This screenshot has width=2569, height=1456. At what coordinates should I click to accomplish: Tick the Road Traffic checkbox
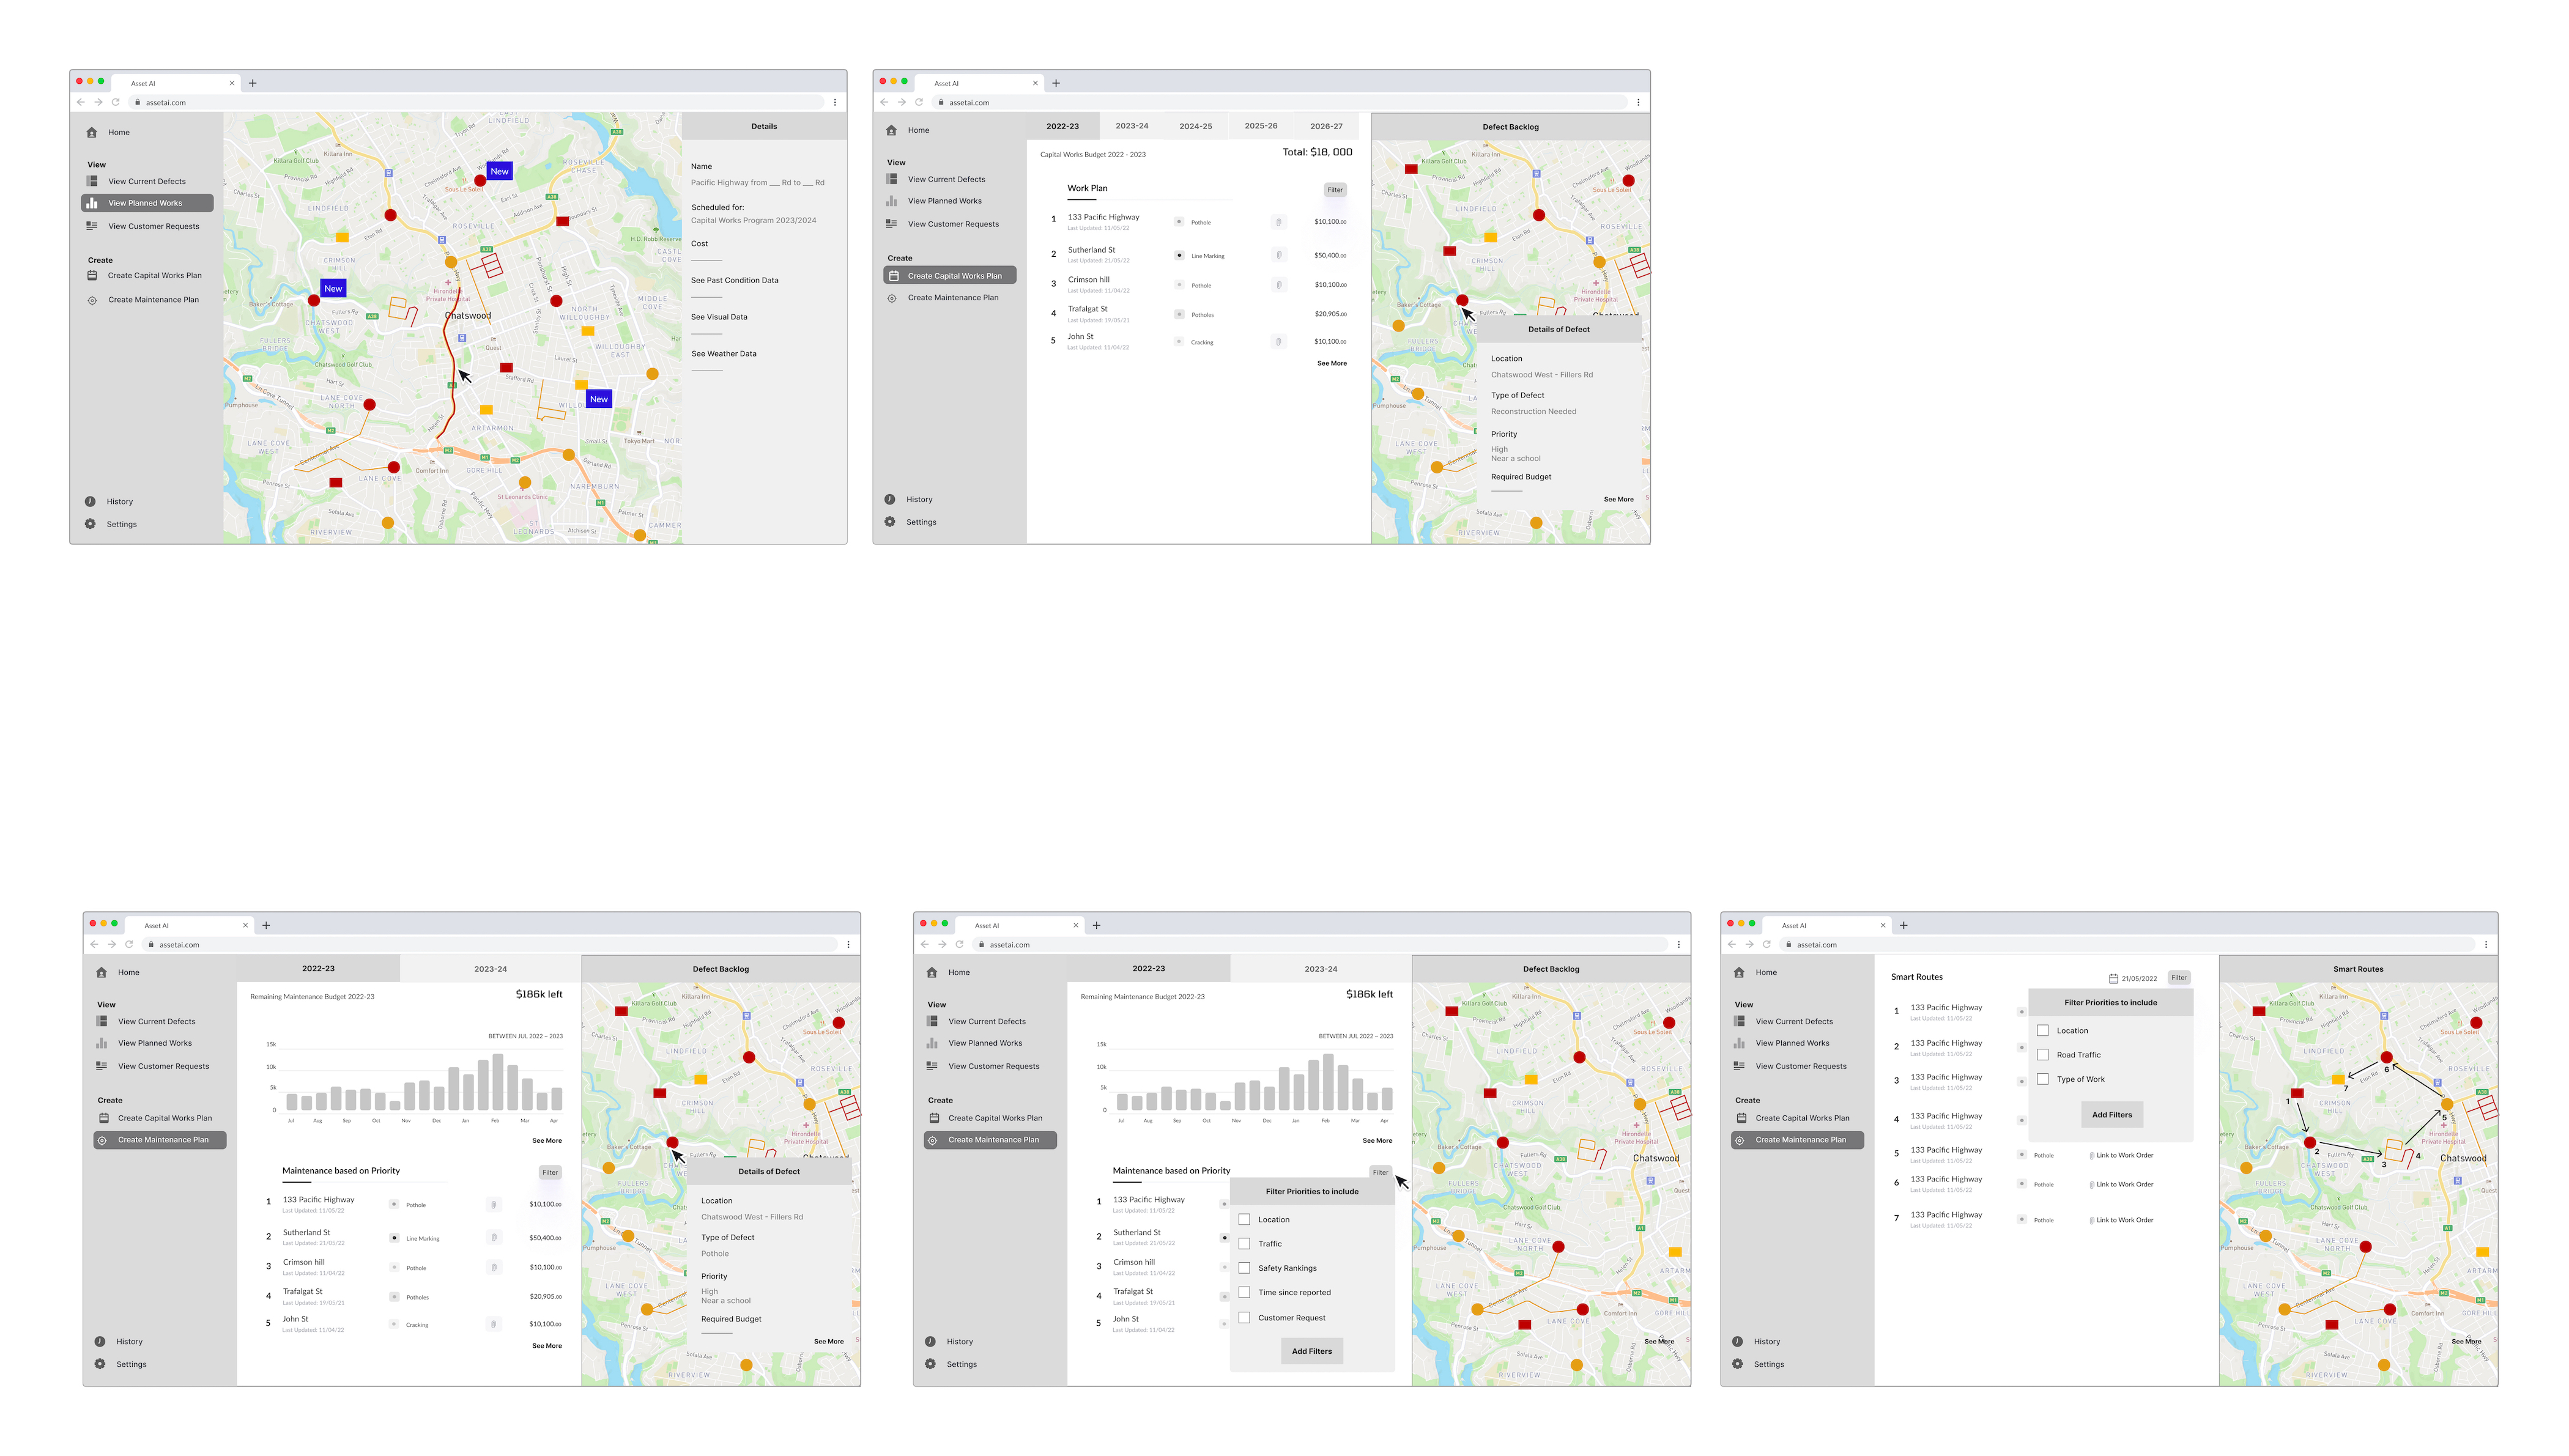2043,1055
